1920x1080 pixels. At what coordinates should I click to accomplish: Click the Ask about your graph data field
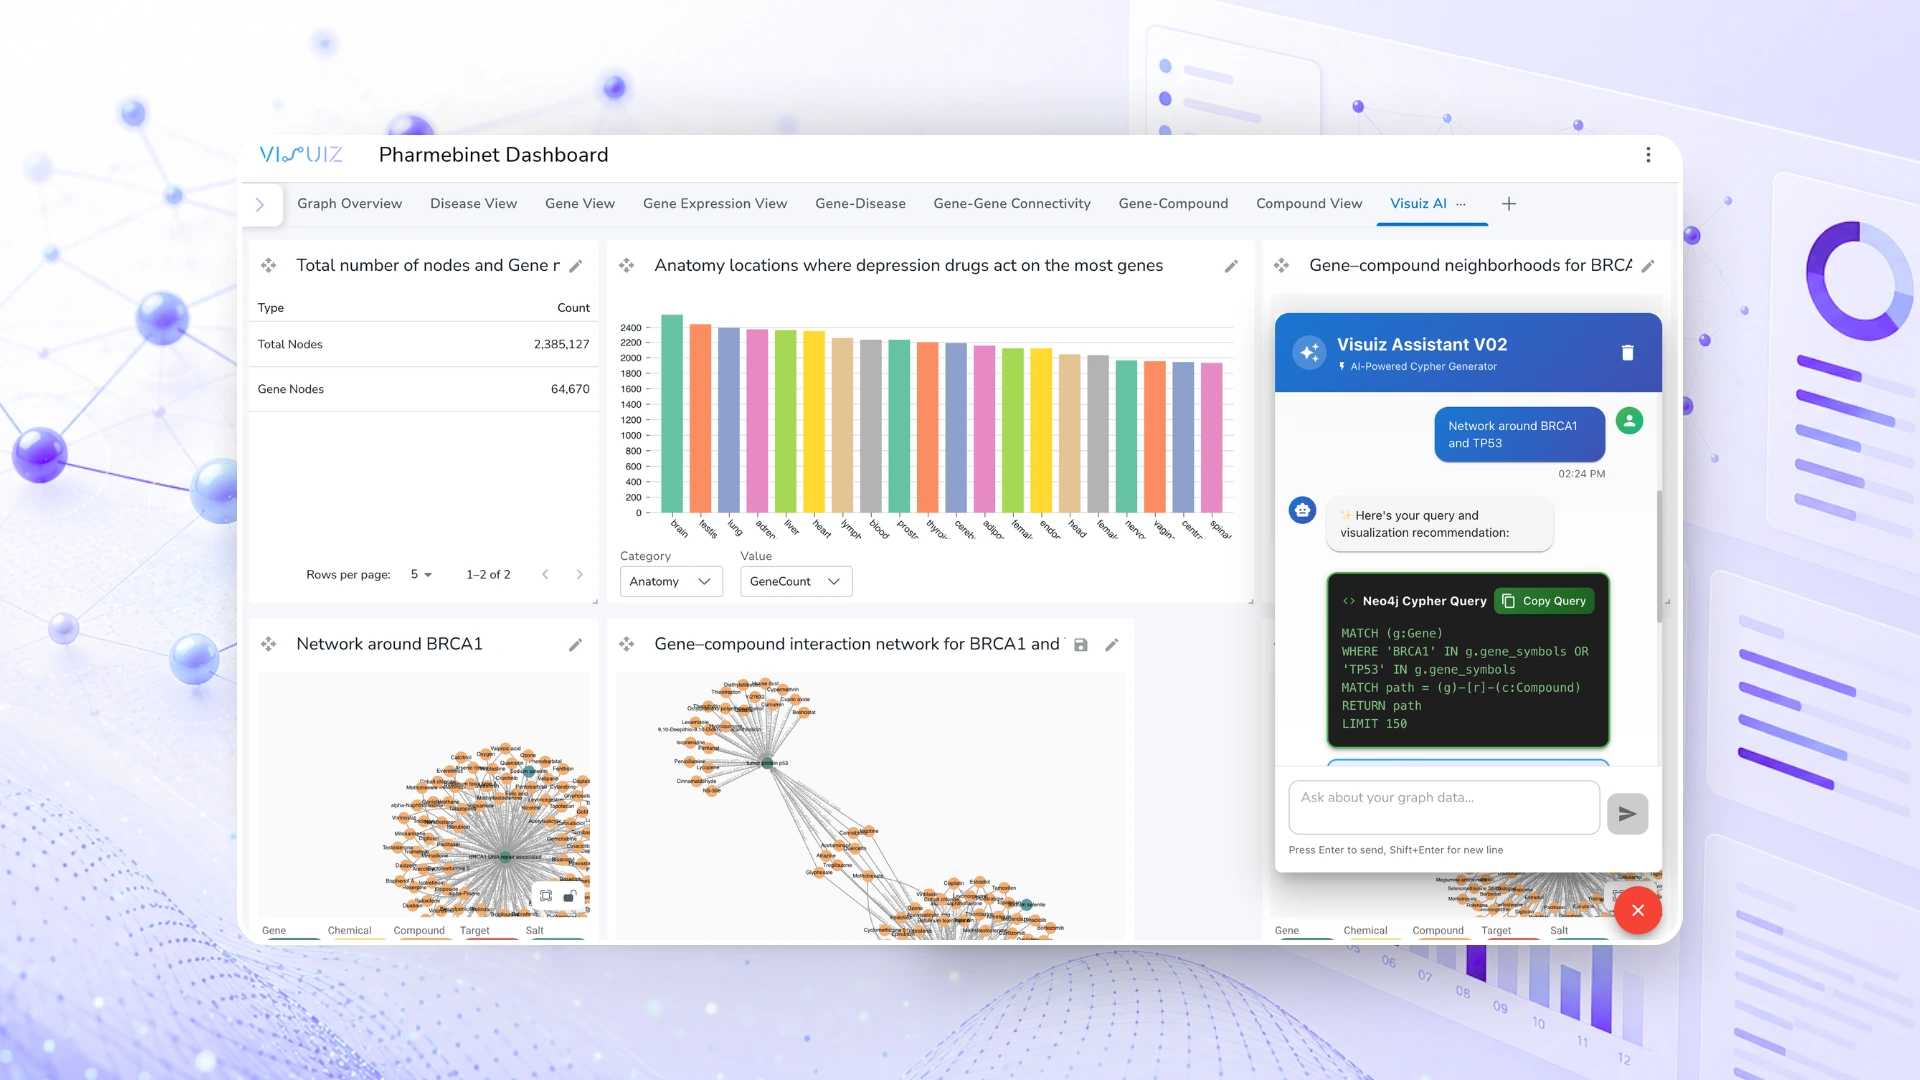click(x=1444, y=807)
